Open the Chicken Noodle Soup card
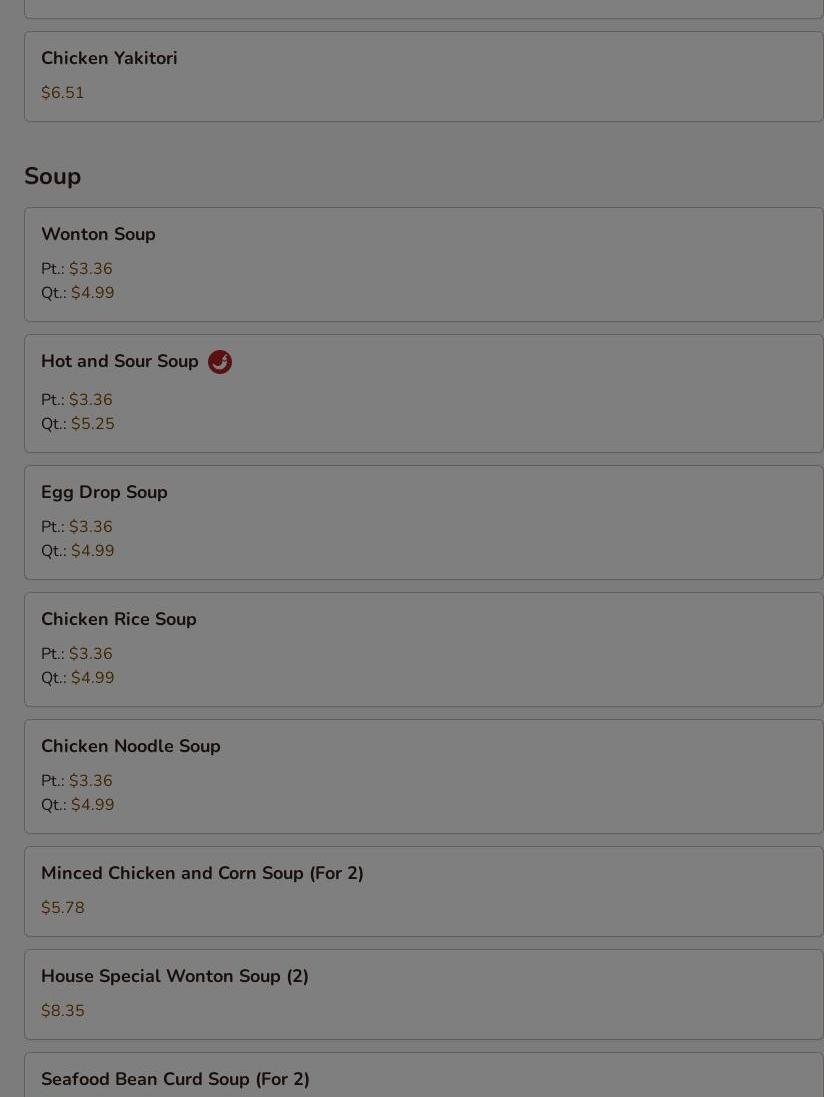 coord(424,777)
